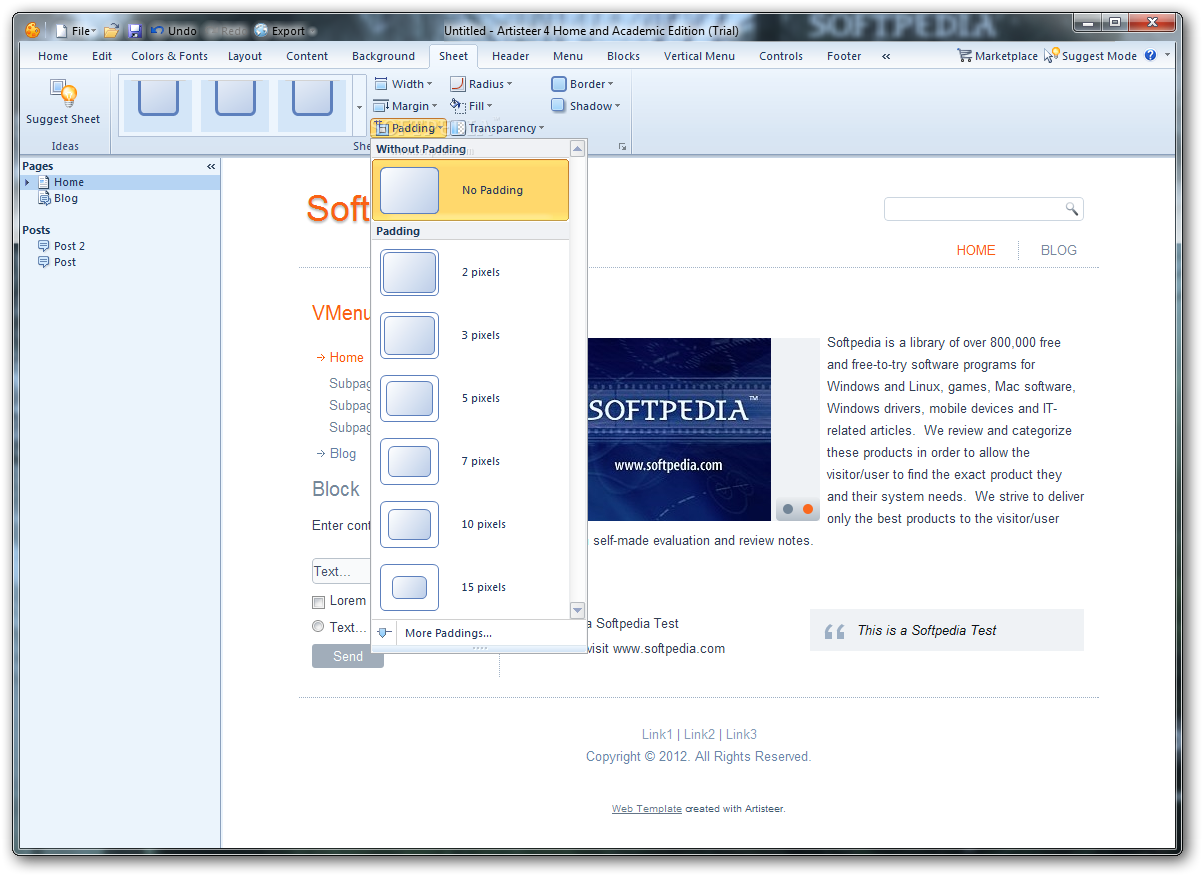This screenshot has width=1203, height=876.
Task: Switch to the Colors & Fonts tab
Action: tap(170, 56)
